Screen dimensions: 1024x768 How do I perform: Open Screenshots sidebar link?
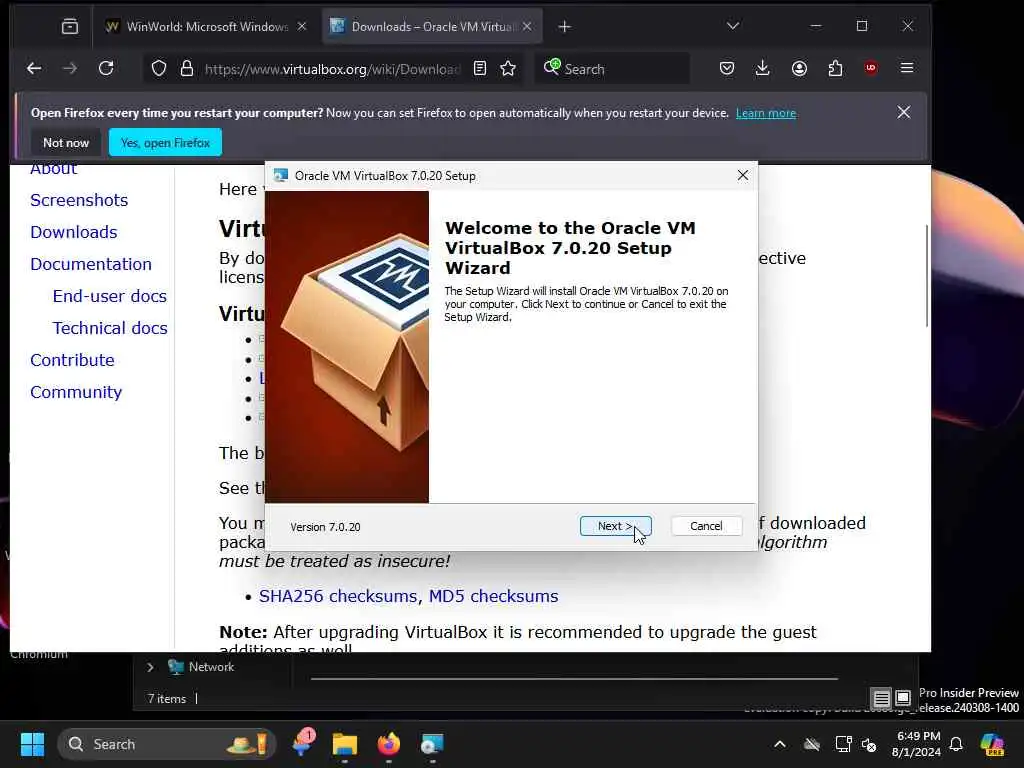click(x=79, y=200)
